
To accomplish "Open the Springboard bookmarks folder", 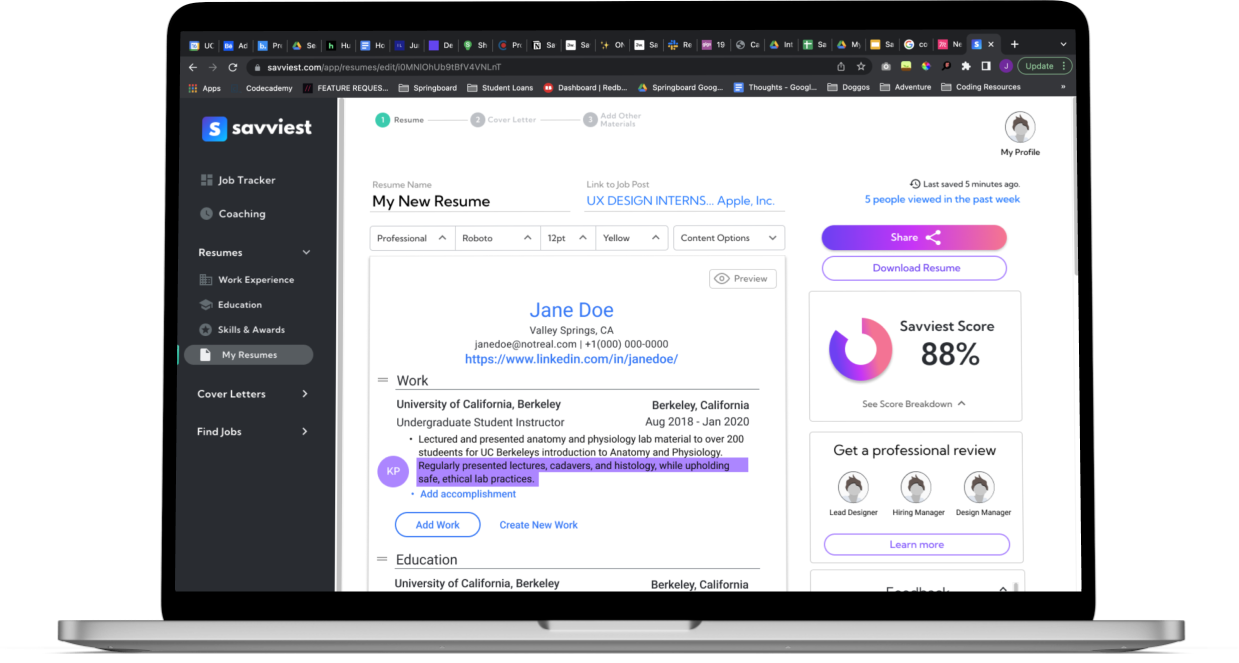I will tap(428, 88).
